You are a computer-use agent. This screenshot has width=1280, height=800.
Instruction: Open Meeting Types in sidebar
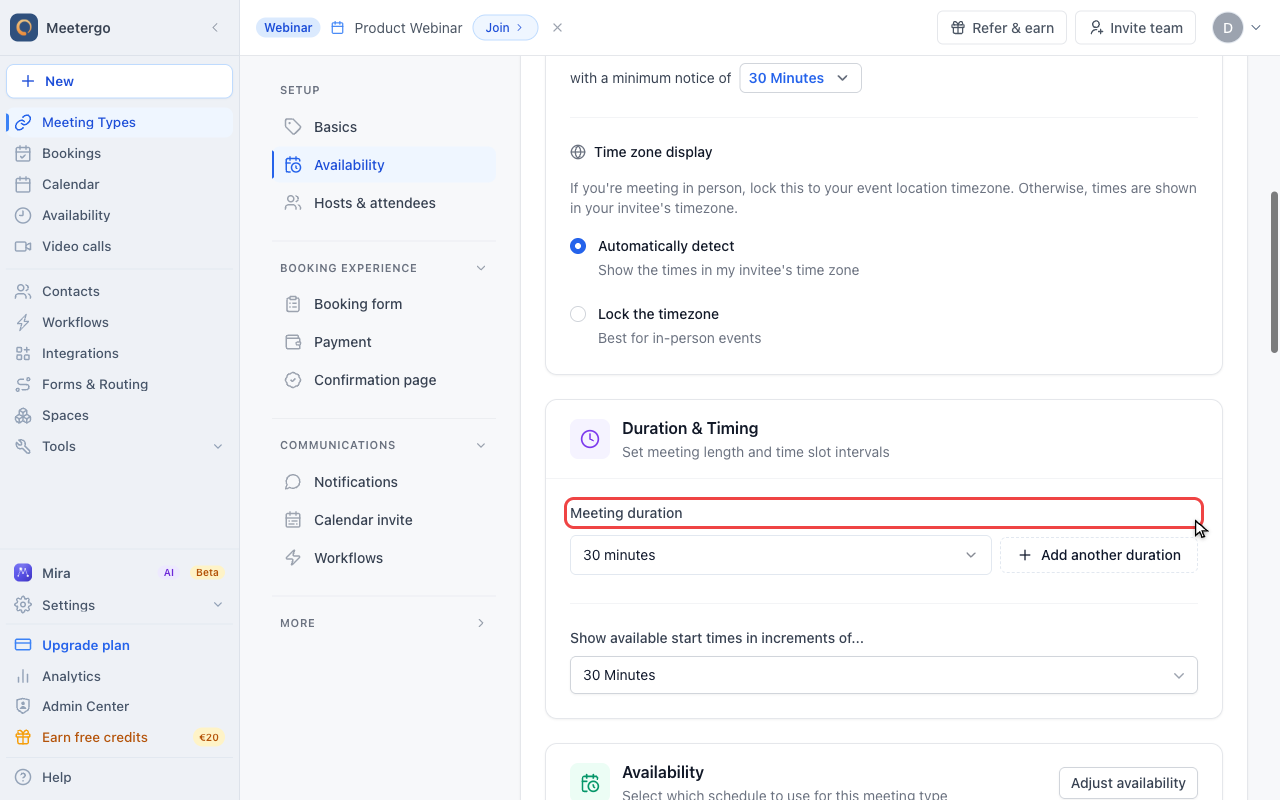coord(119,122)
